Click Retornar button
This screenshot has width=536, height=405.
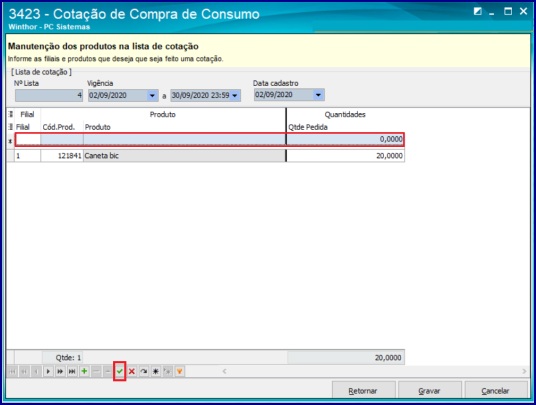coord(363,391)
